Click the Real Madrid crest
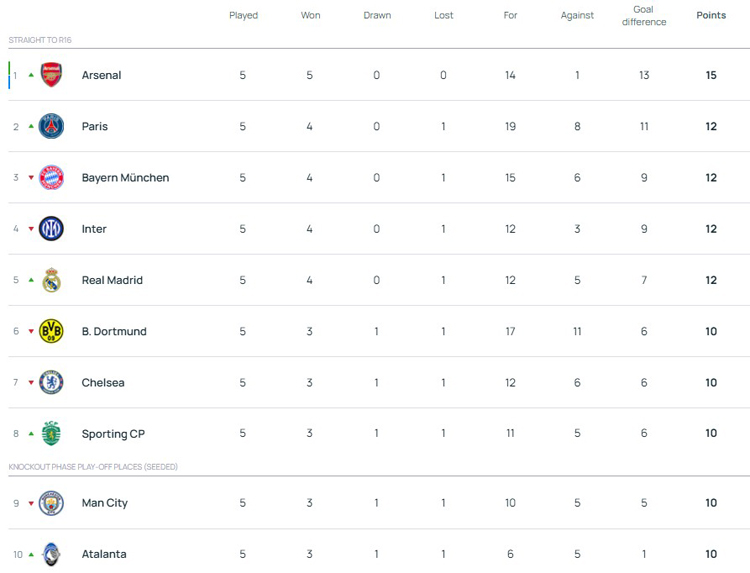This screenshot has width=750, height=573. point(51,280)
